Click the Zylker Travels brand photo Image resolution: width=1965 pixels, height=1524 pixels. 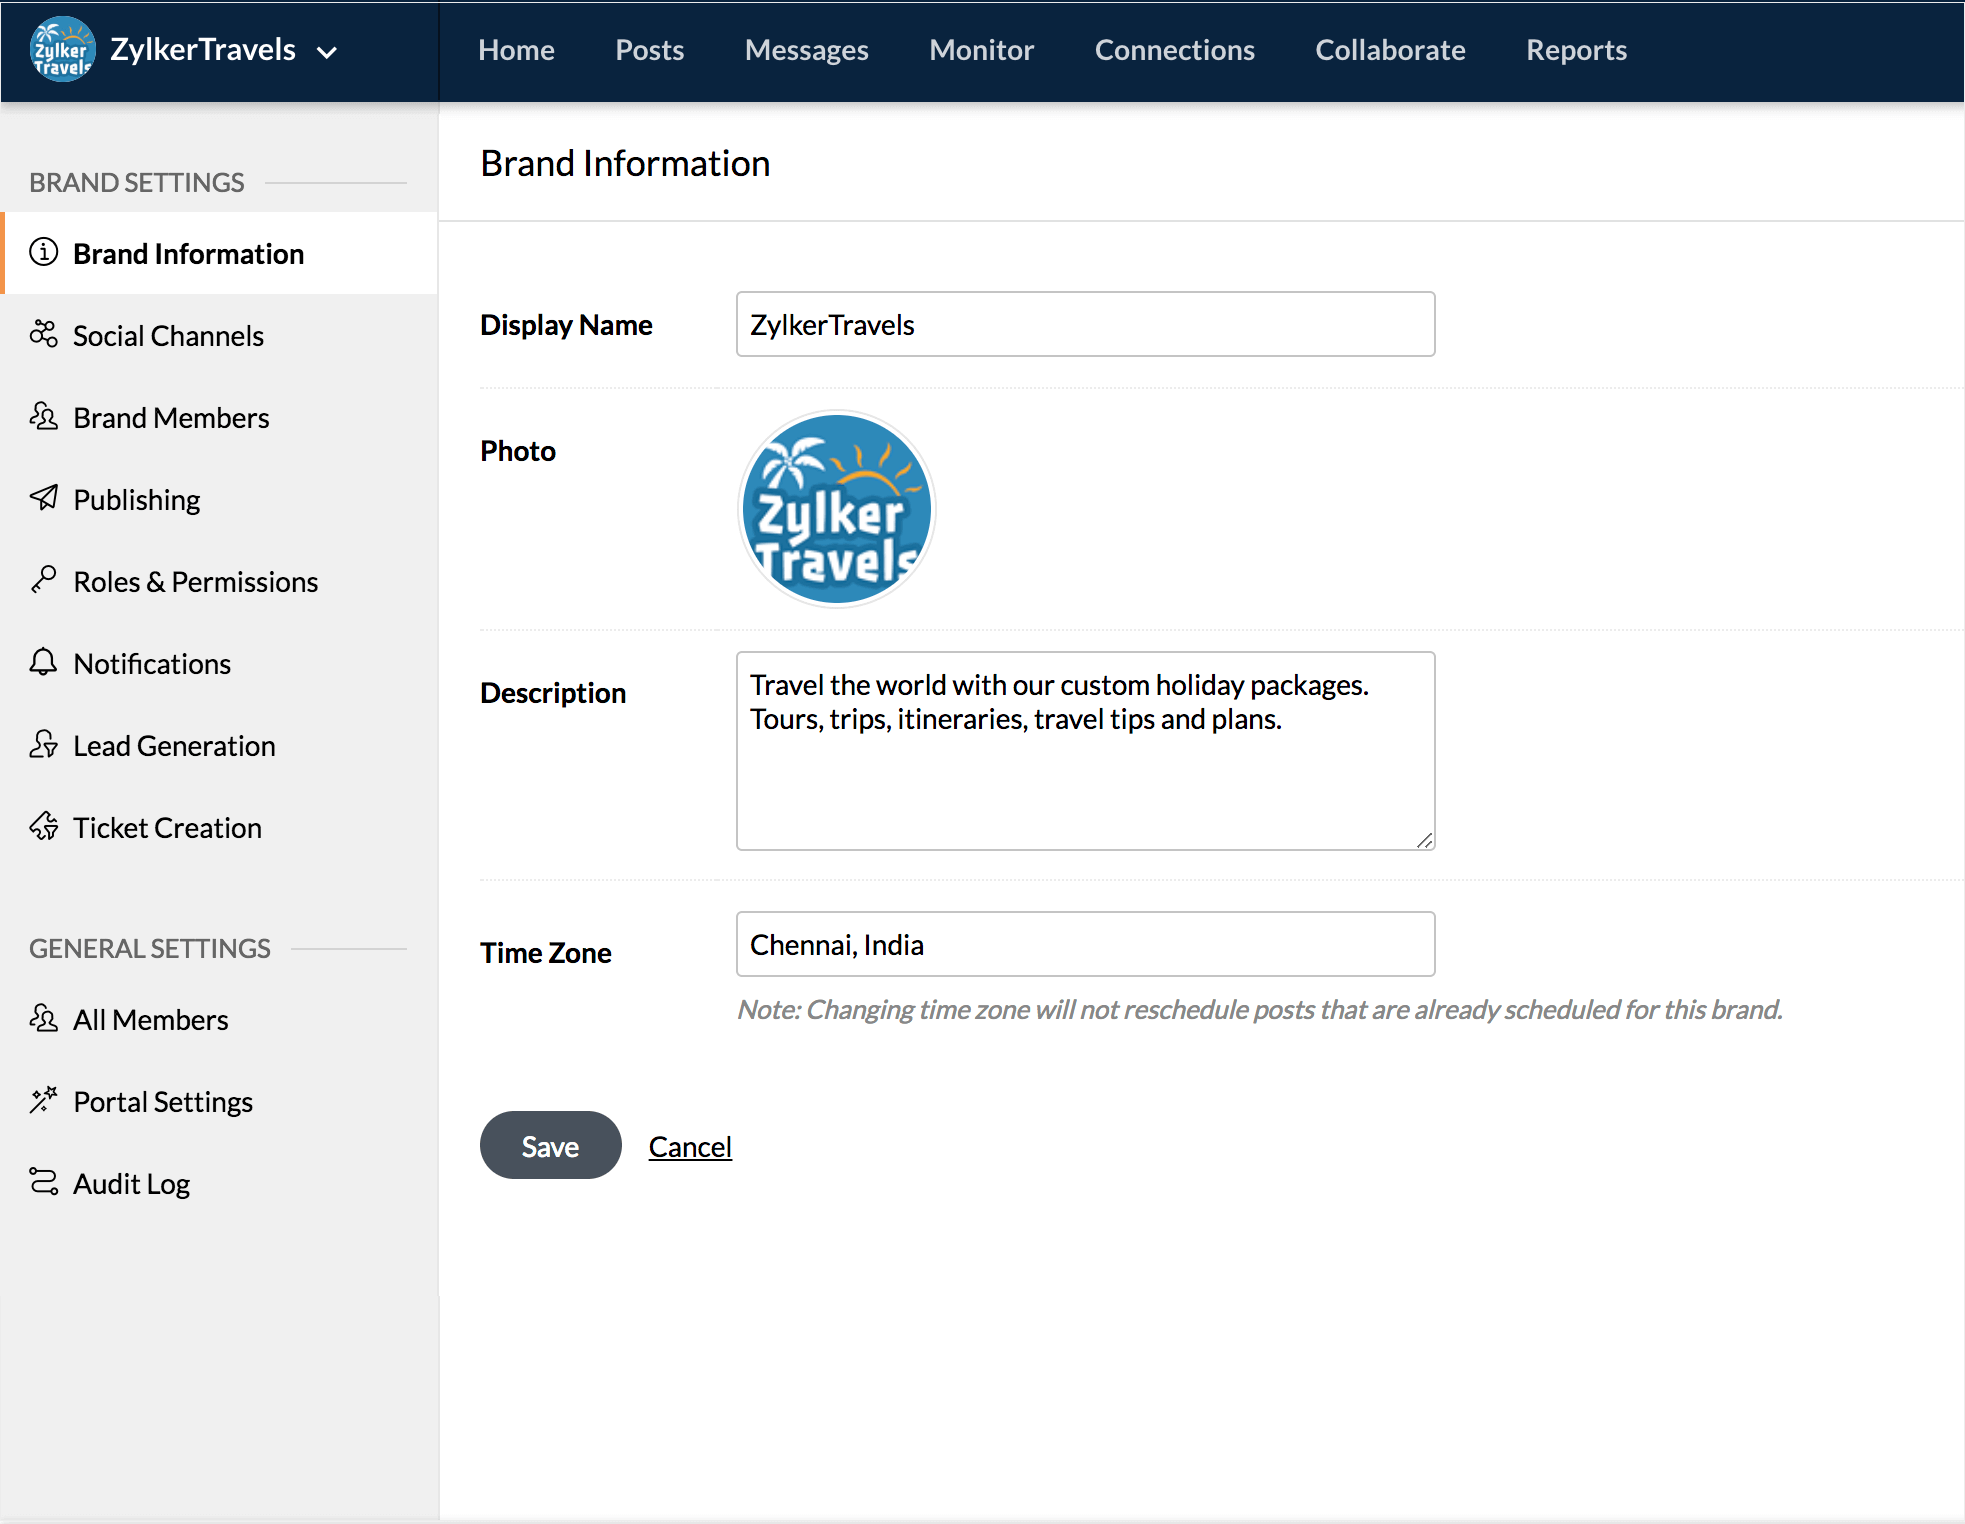(837, 509)
